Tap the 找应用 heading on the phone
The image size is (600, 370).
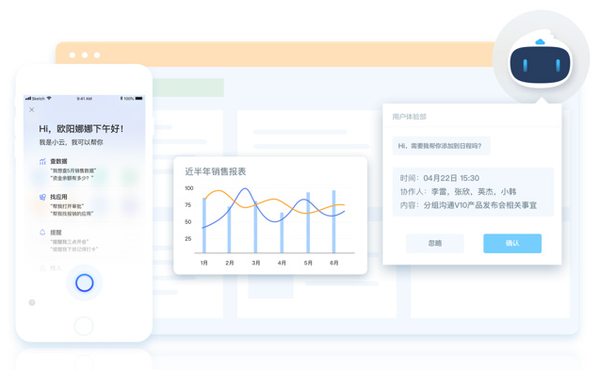pos(59,197)
